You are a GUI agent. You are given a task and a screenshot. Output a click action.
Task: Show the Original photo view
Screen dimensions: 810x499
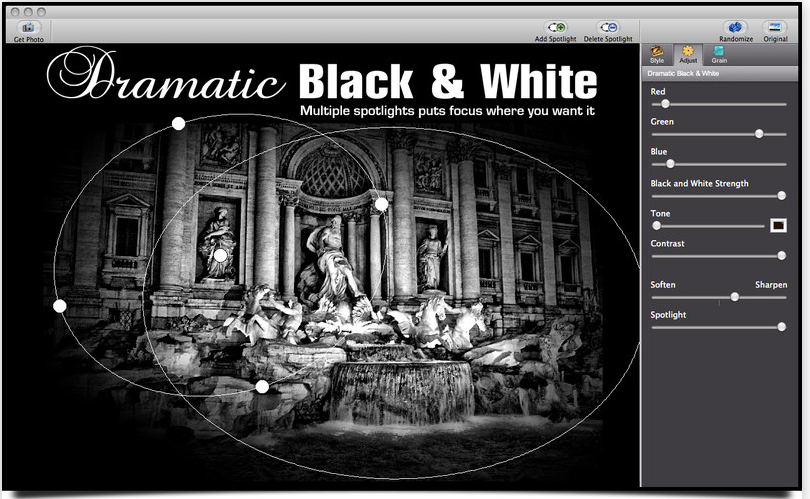(x=775, y=27)
